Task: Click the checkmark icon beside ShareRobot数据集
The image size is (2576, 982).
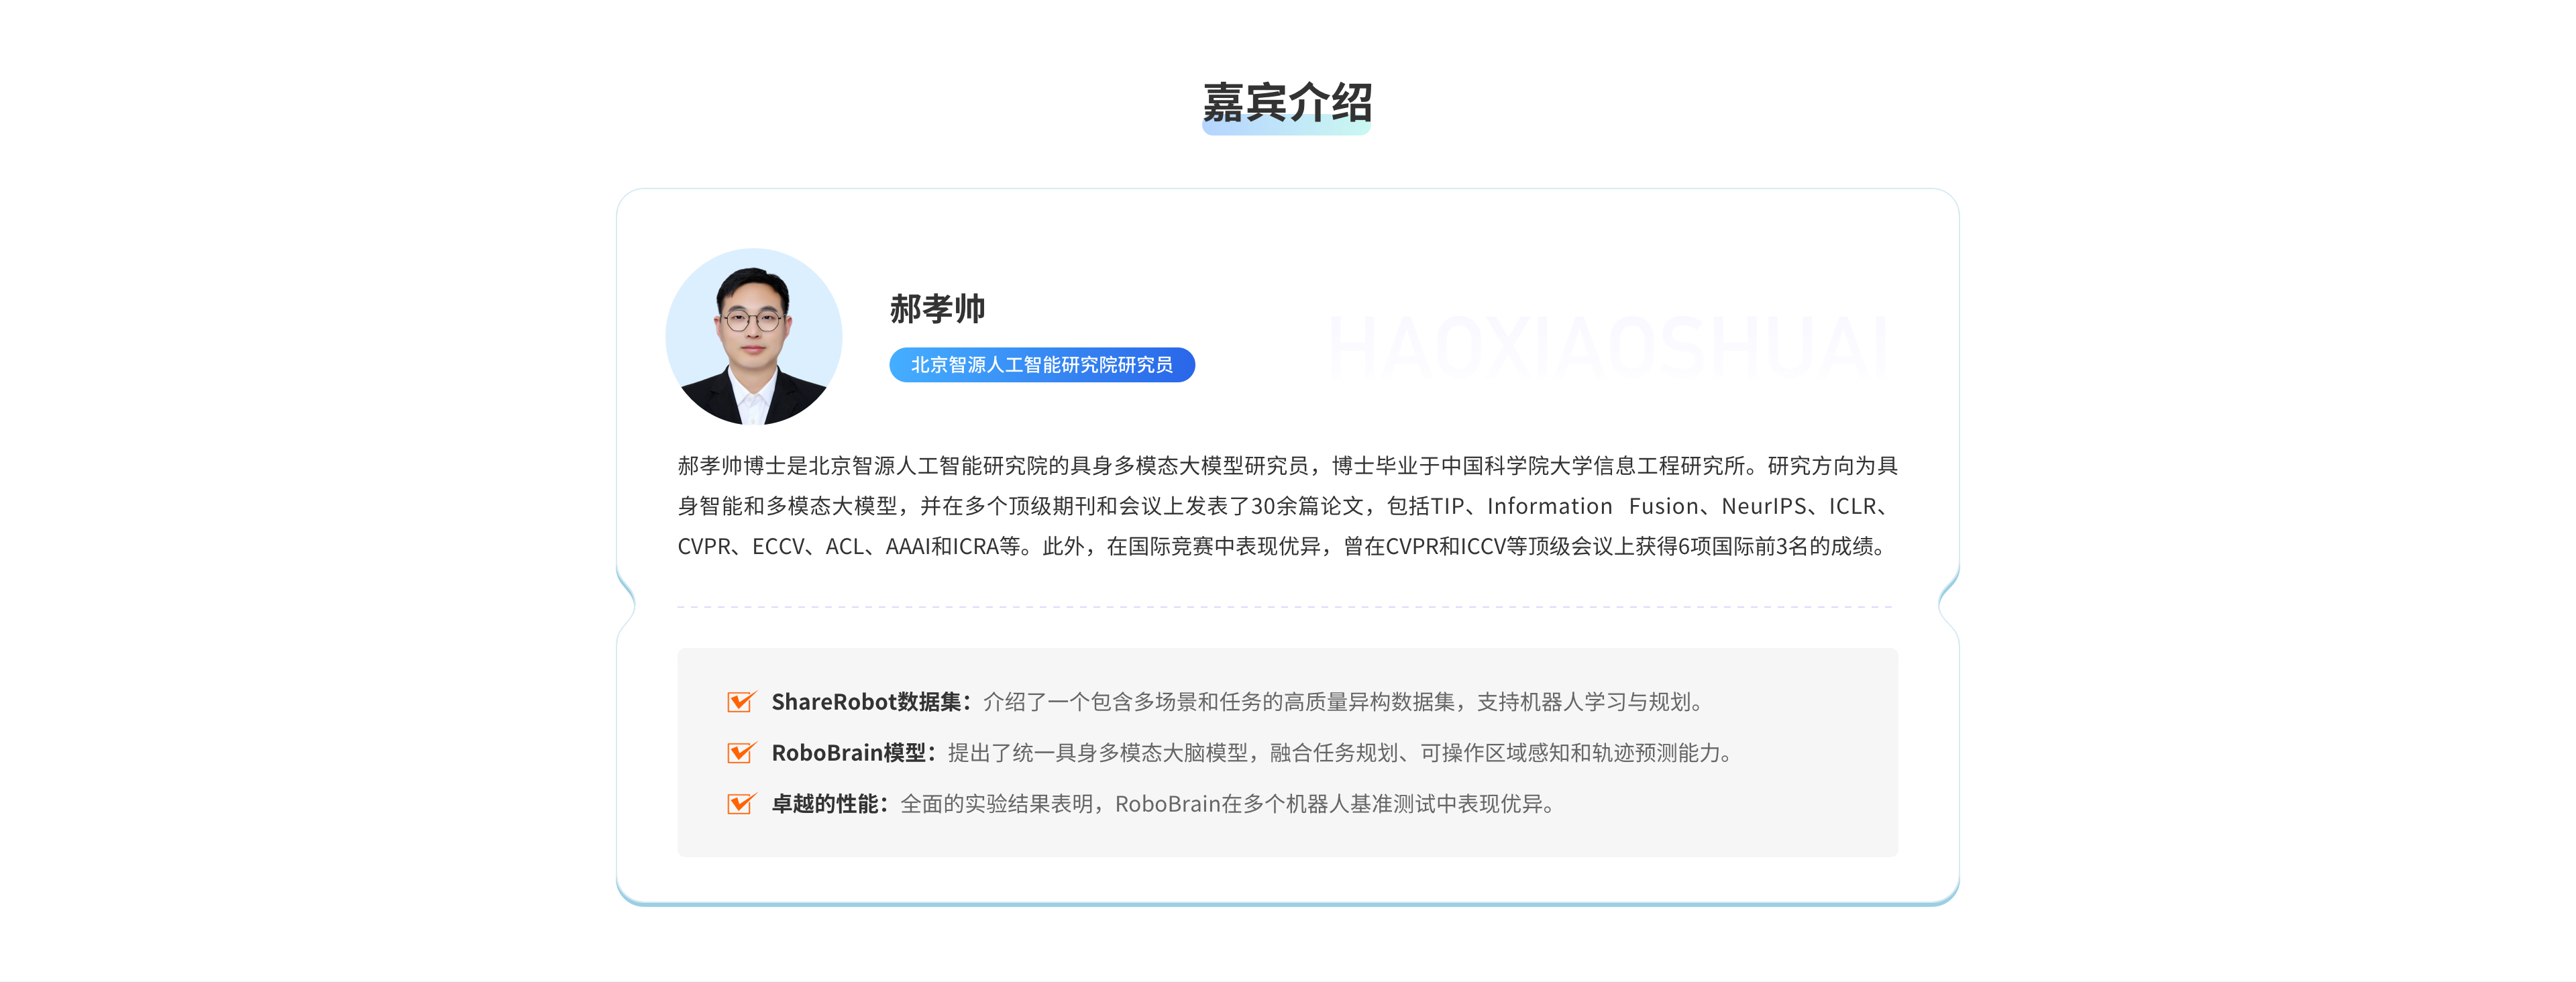Action: click(741, 702)
